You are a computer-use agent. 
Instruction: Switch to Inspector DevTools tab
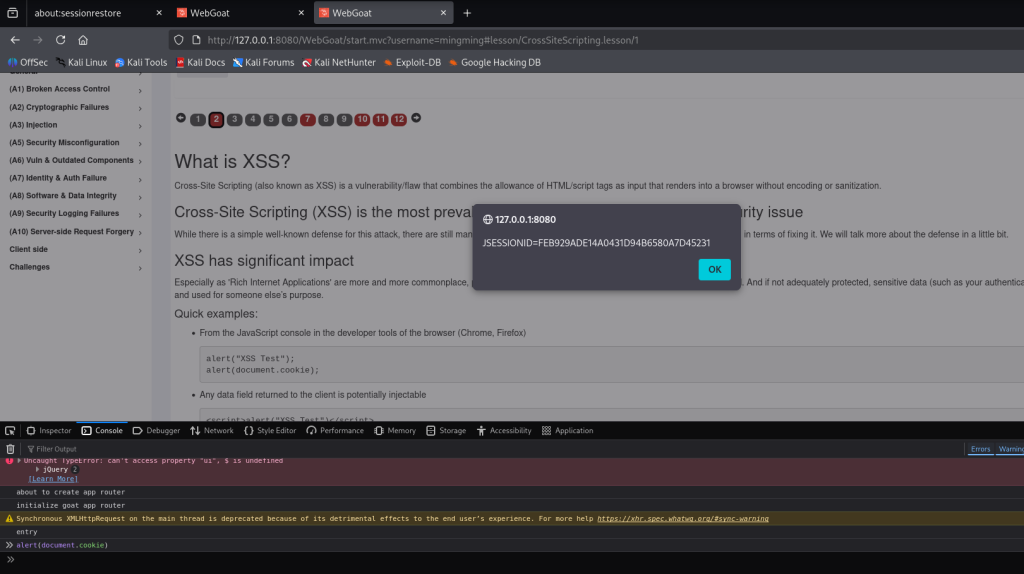(x=48, y=430)
